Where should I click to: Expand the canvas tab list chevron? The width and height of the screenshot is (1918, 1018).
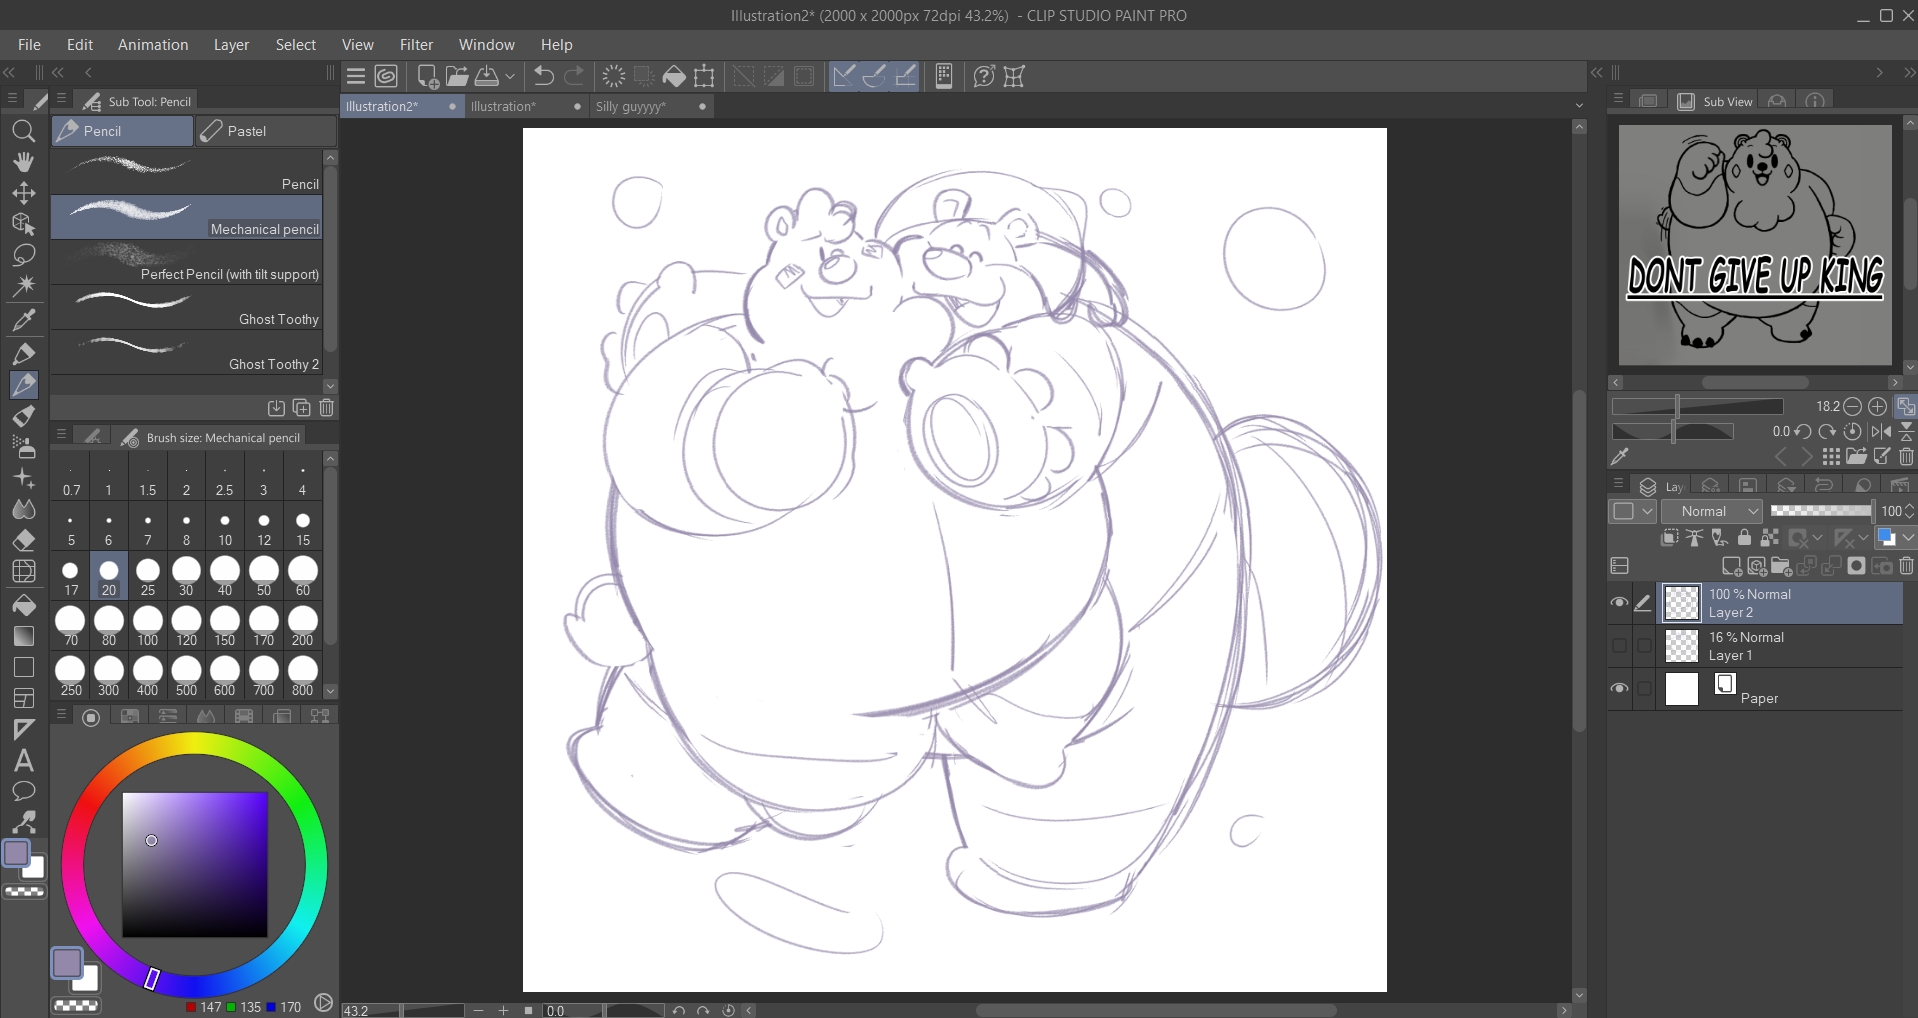[1579, 106]
